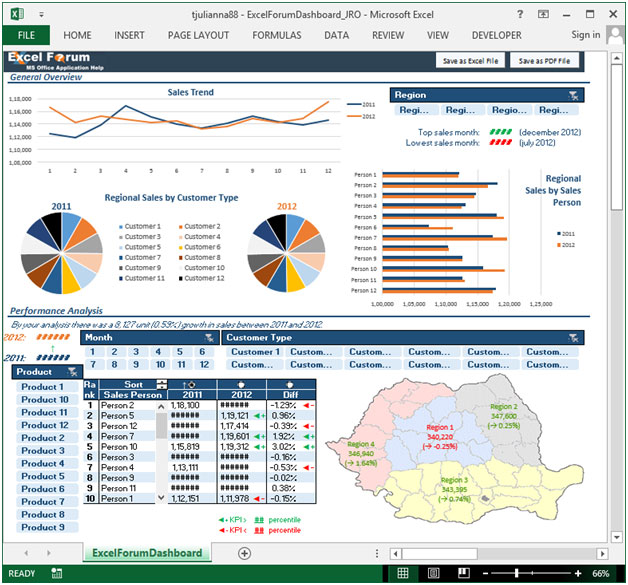Open the VIEW ribbon tab
This screenshot has width=628, height=585.
[438, 35]
